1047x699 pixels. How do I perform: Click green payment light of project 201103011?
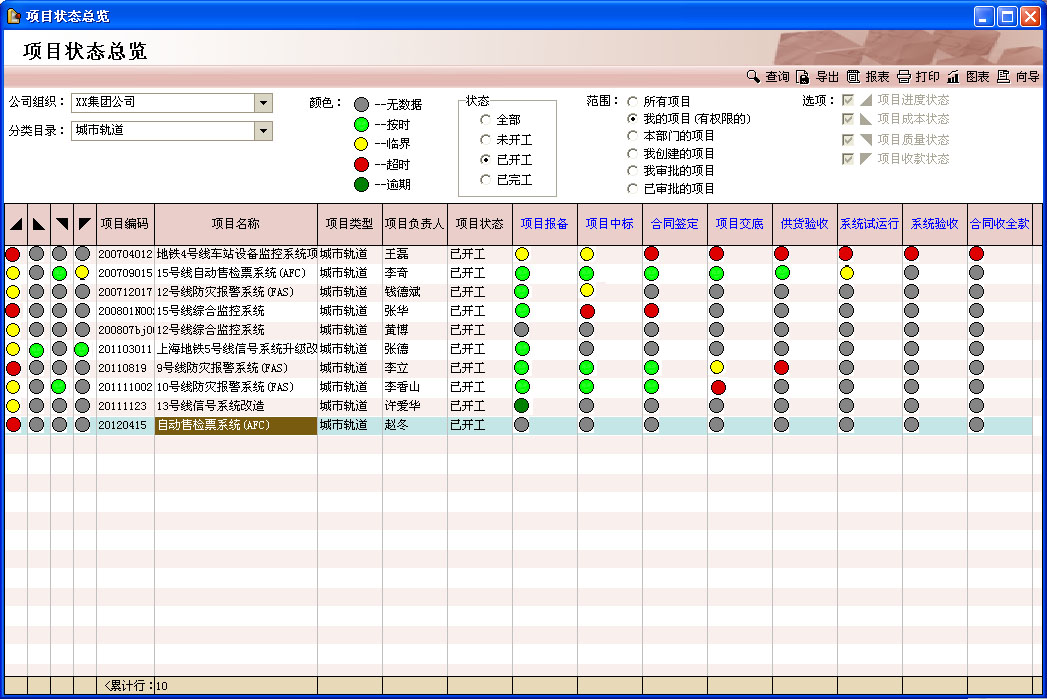tap(81, 349)
